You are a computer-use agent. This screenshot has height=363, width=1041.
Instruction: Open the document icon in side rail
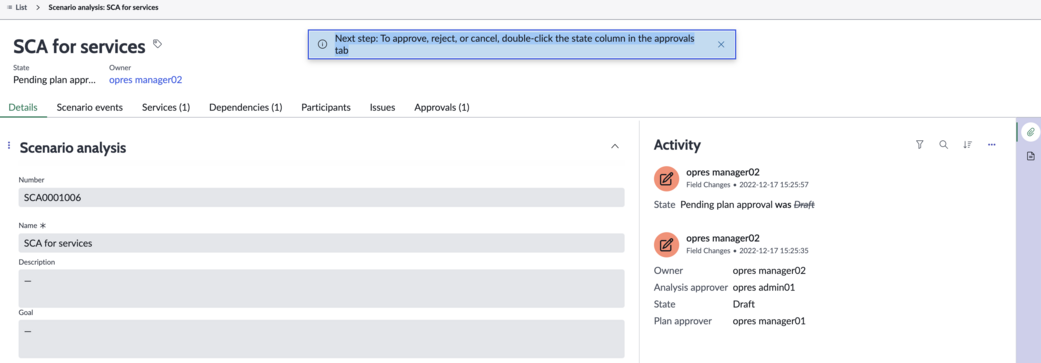1030,157
